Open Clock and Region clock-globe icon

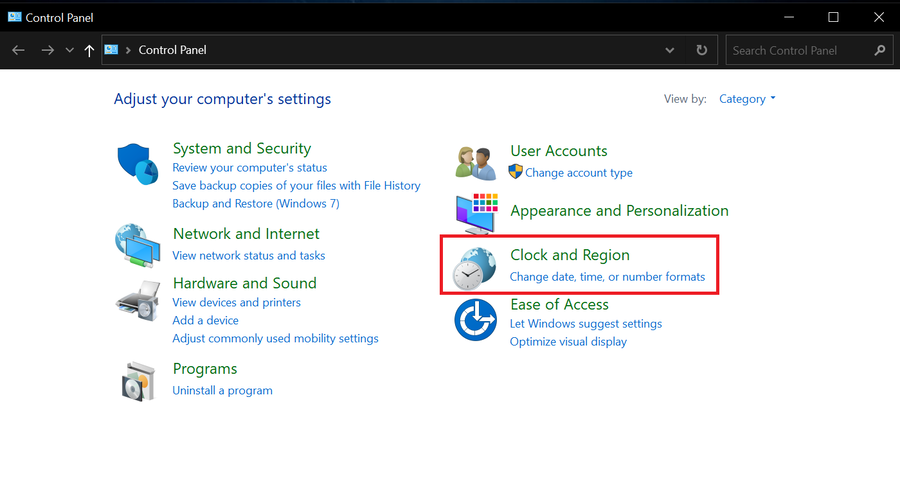[x=474, y=268]
